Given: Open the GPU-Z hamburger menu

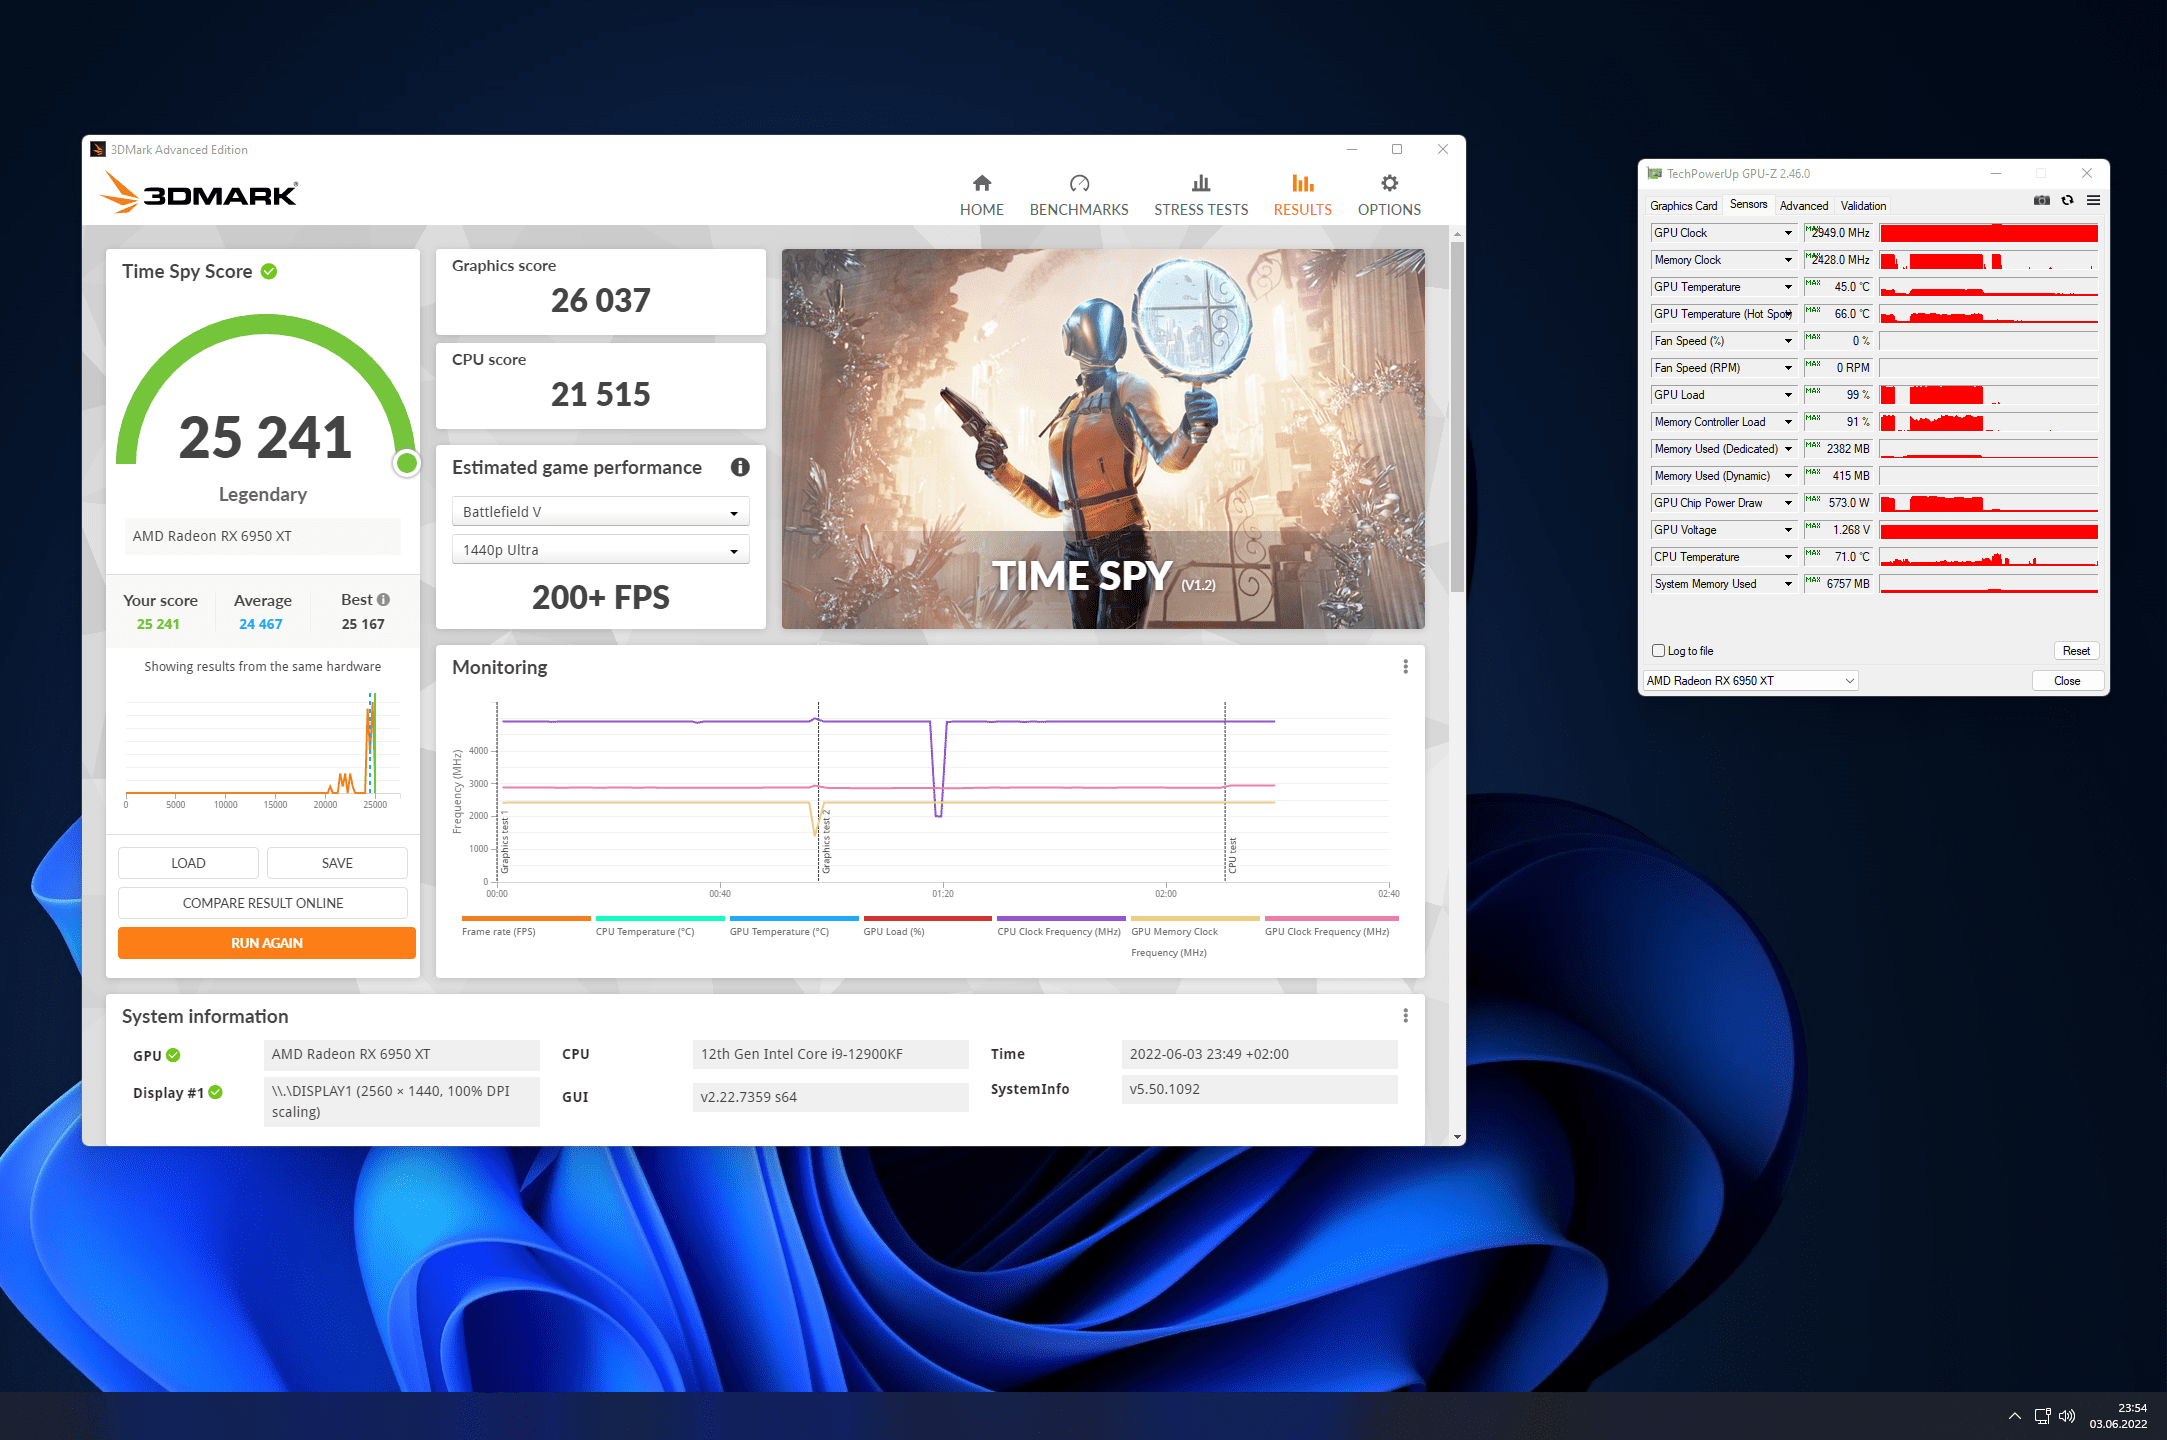Looking at the screenshot, I should click(x=2093, y=201).
